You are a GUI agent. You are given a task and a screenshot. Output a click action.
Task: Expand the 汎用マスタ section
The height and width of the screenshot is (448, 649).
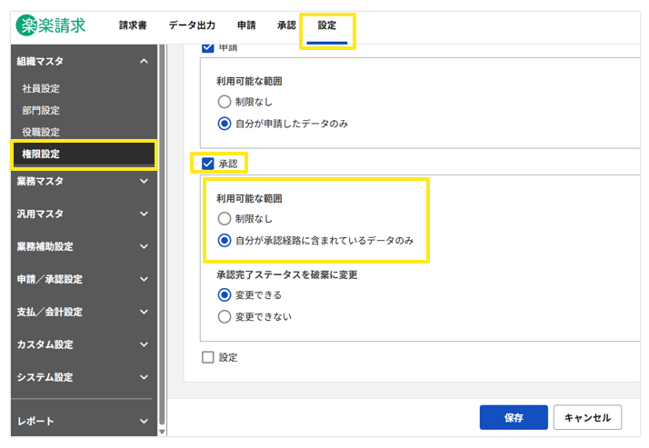tap(144, 214)
